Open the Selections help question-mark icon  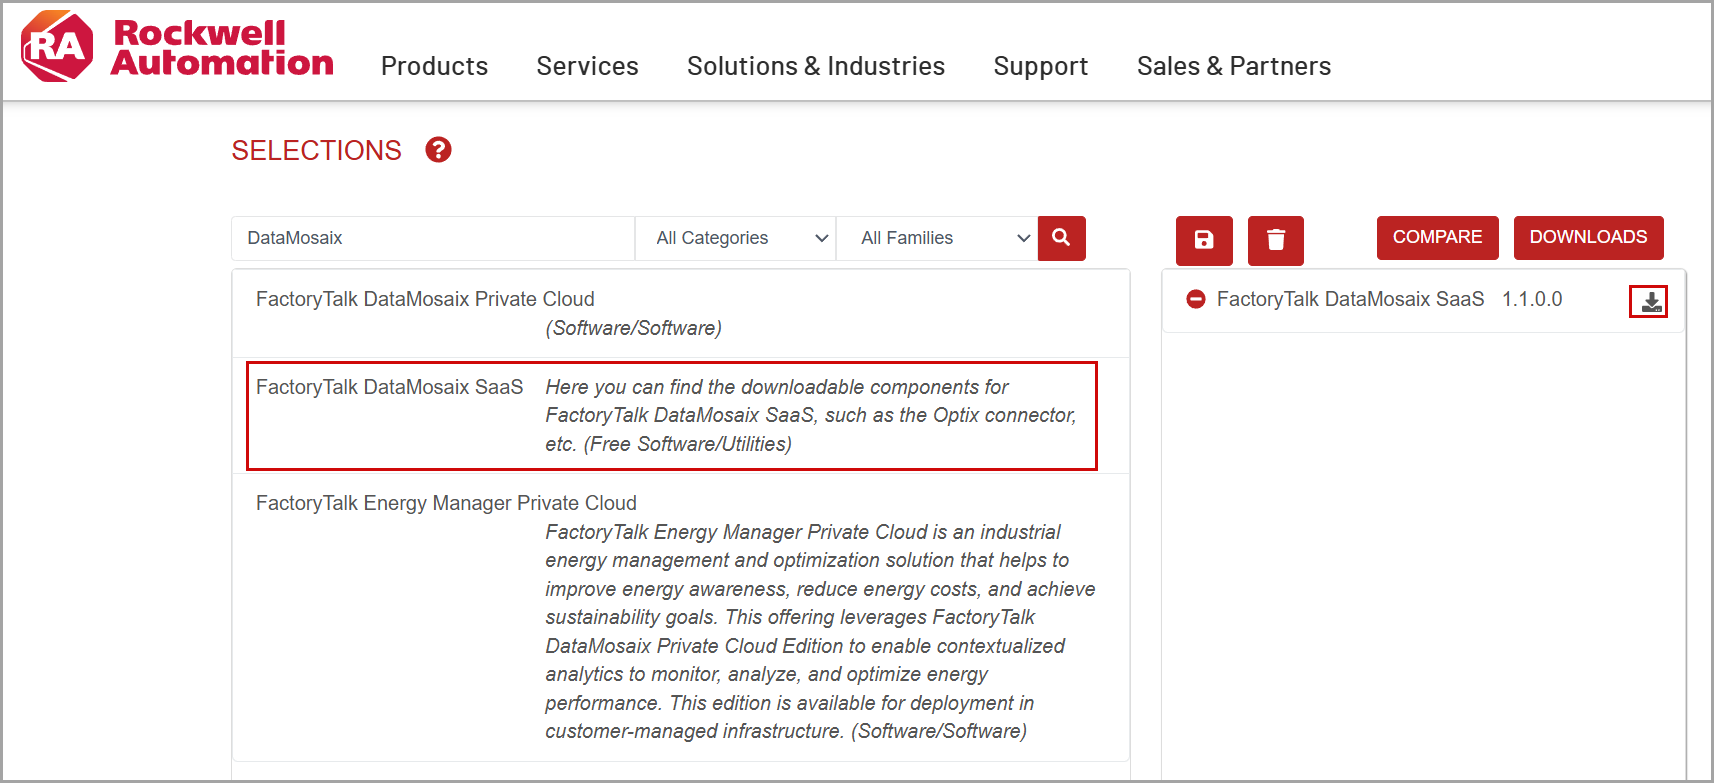(438, 150)
